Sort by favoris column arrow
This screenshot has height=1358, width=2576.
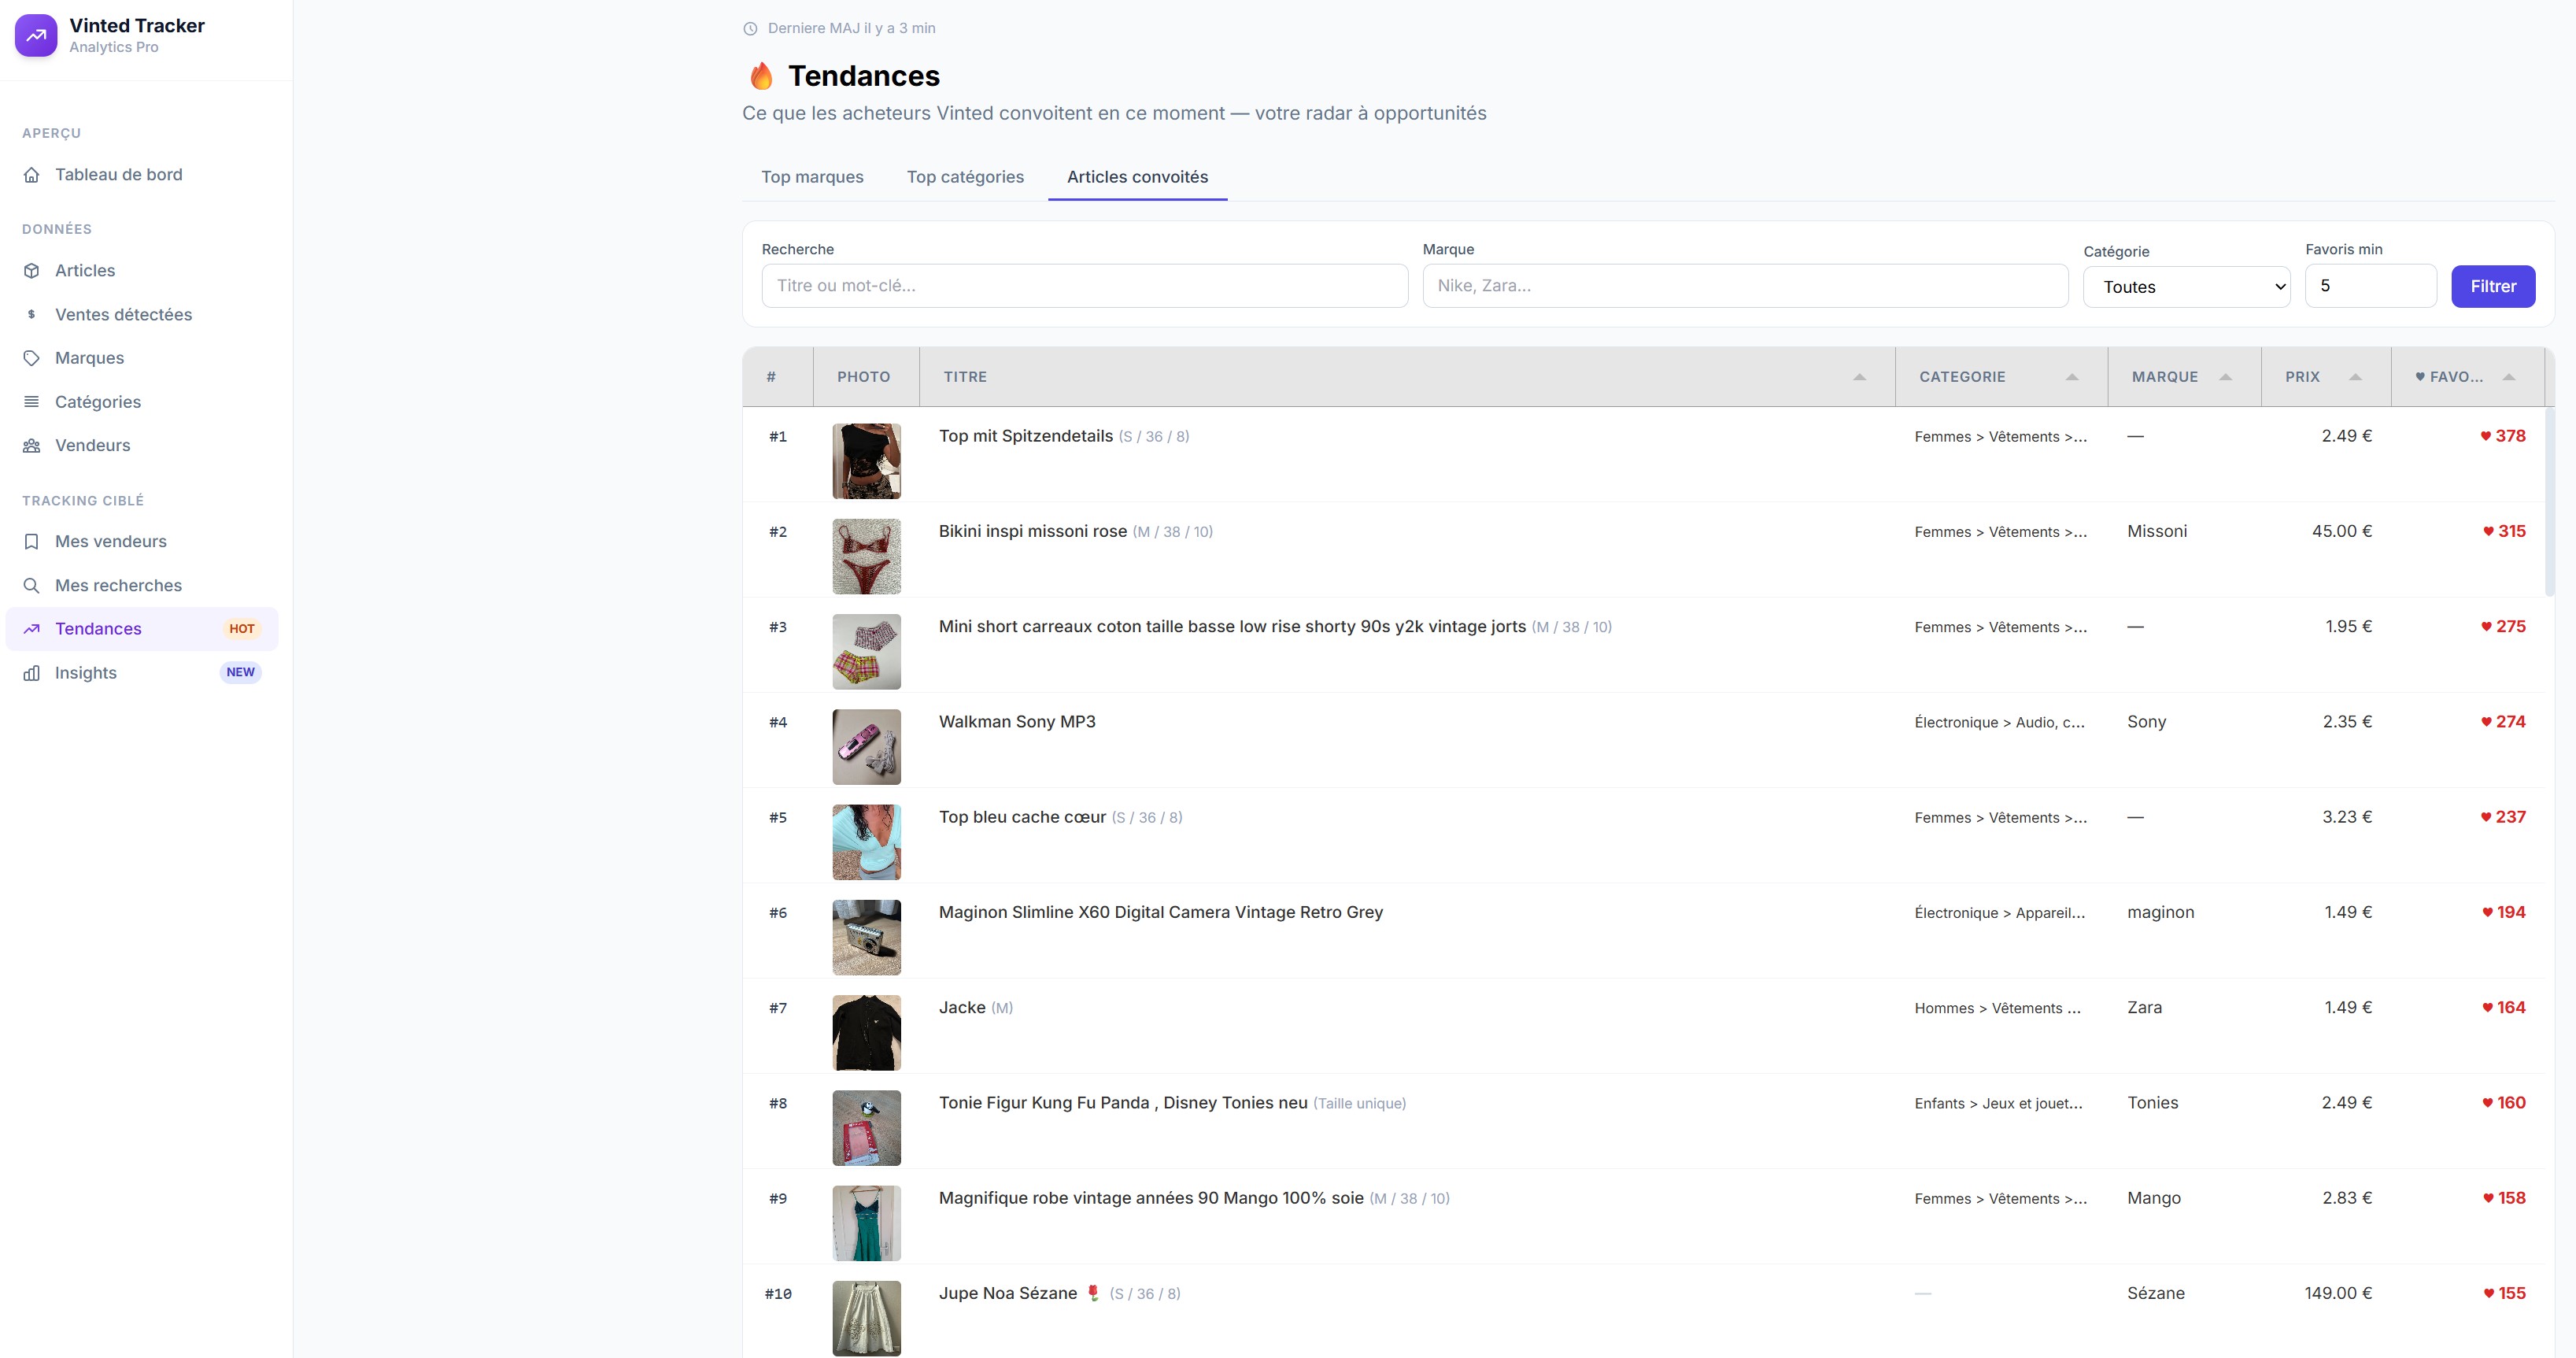2509,377
